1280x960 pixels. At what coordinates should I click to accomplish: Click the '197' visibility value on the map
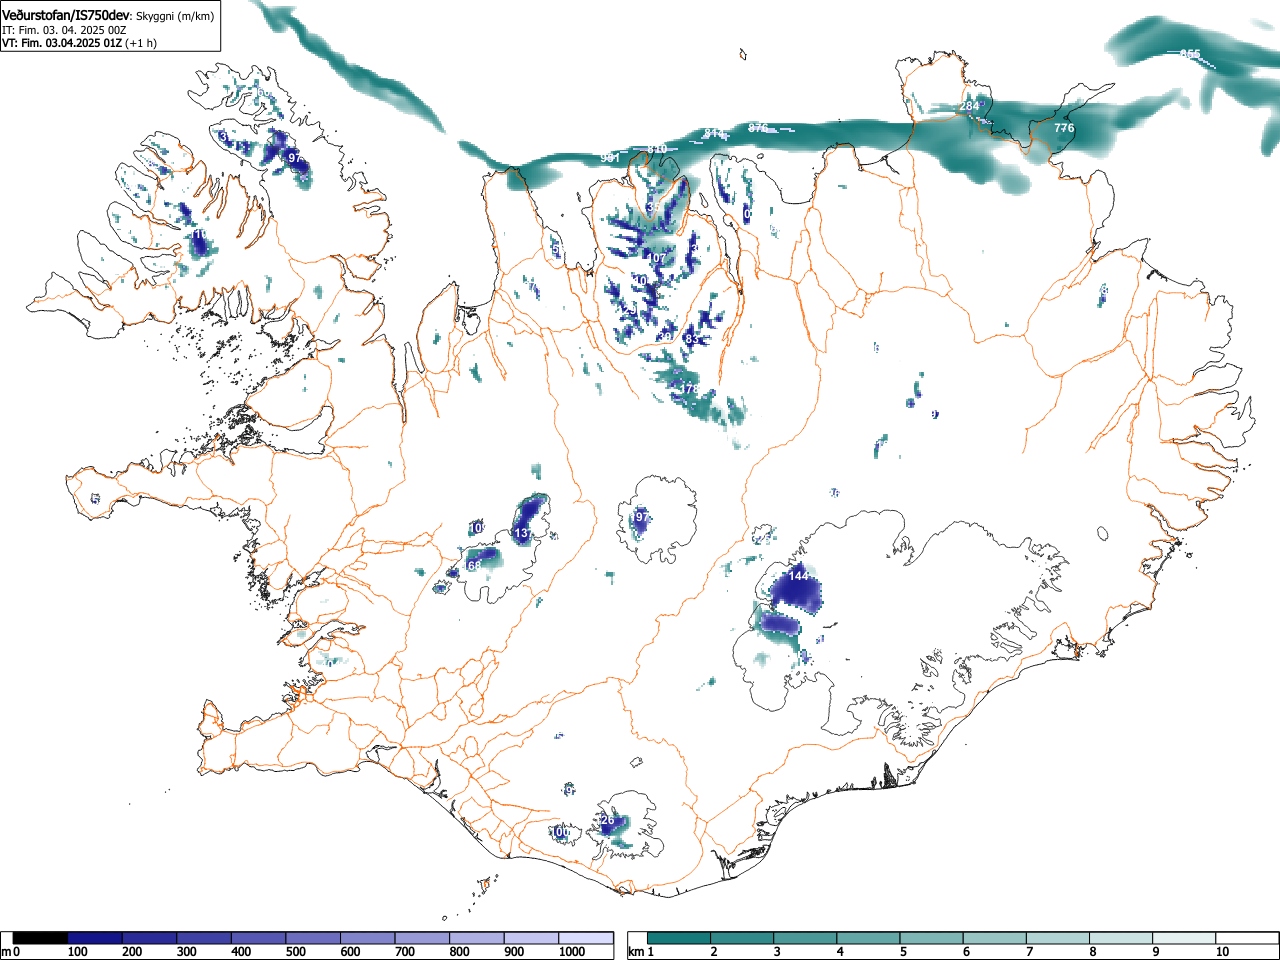(x=638, y=517)
